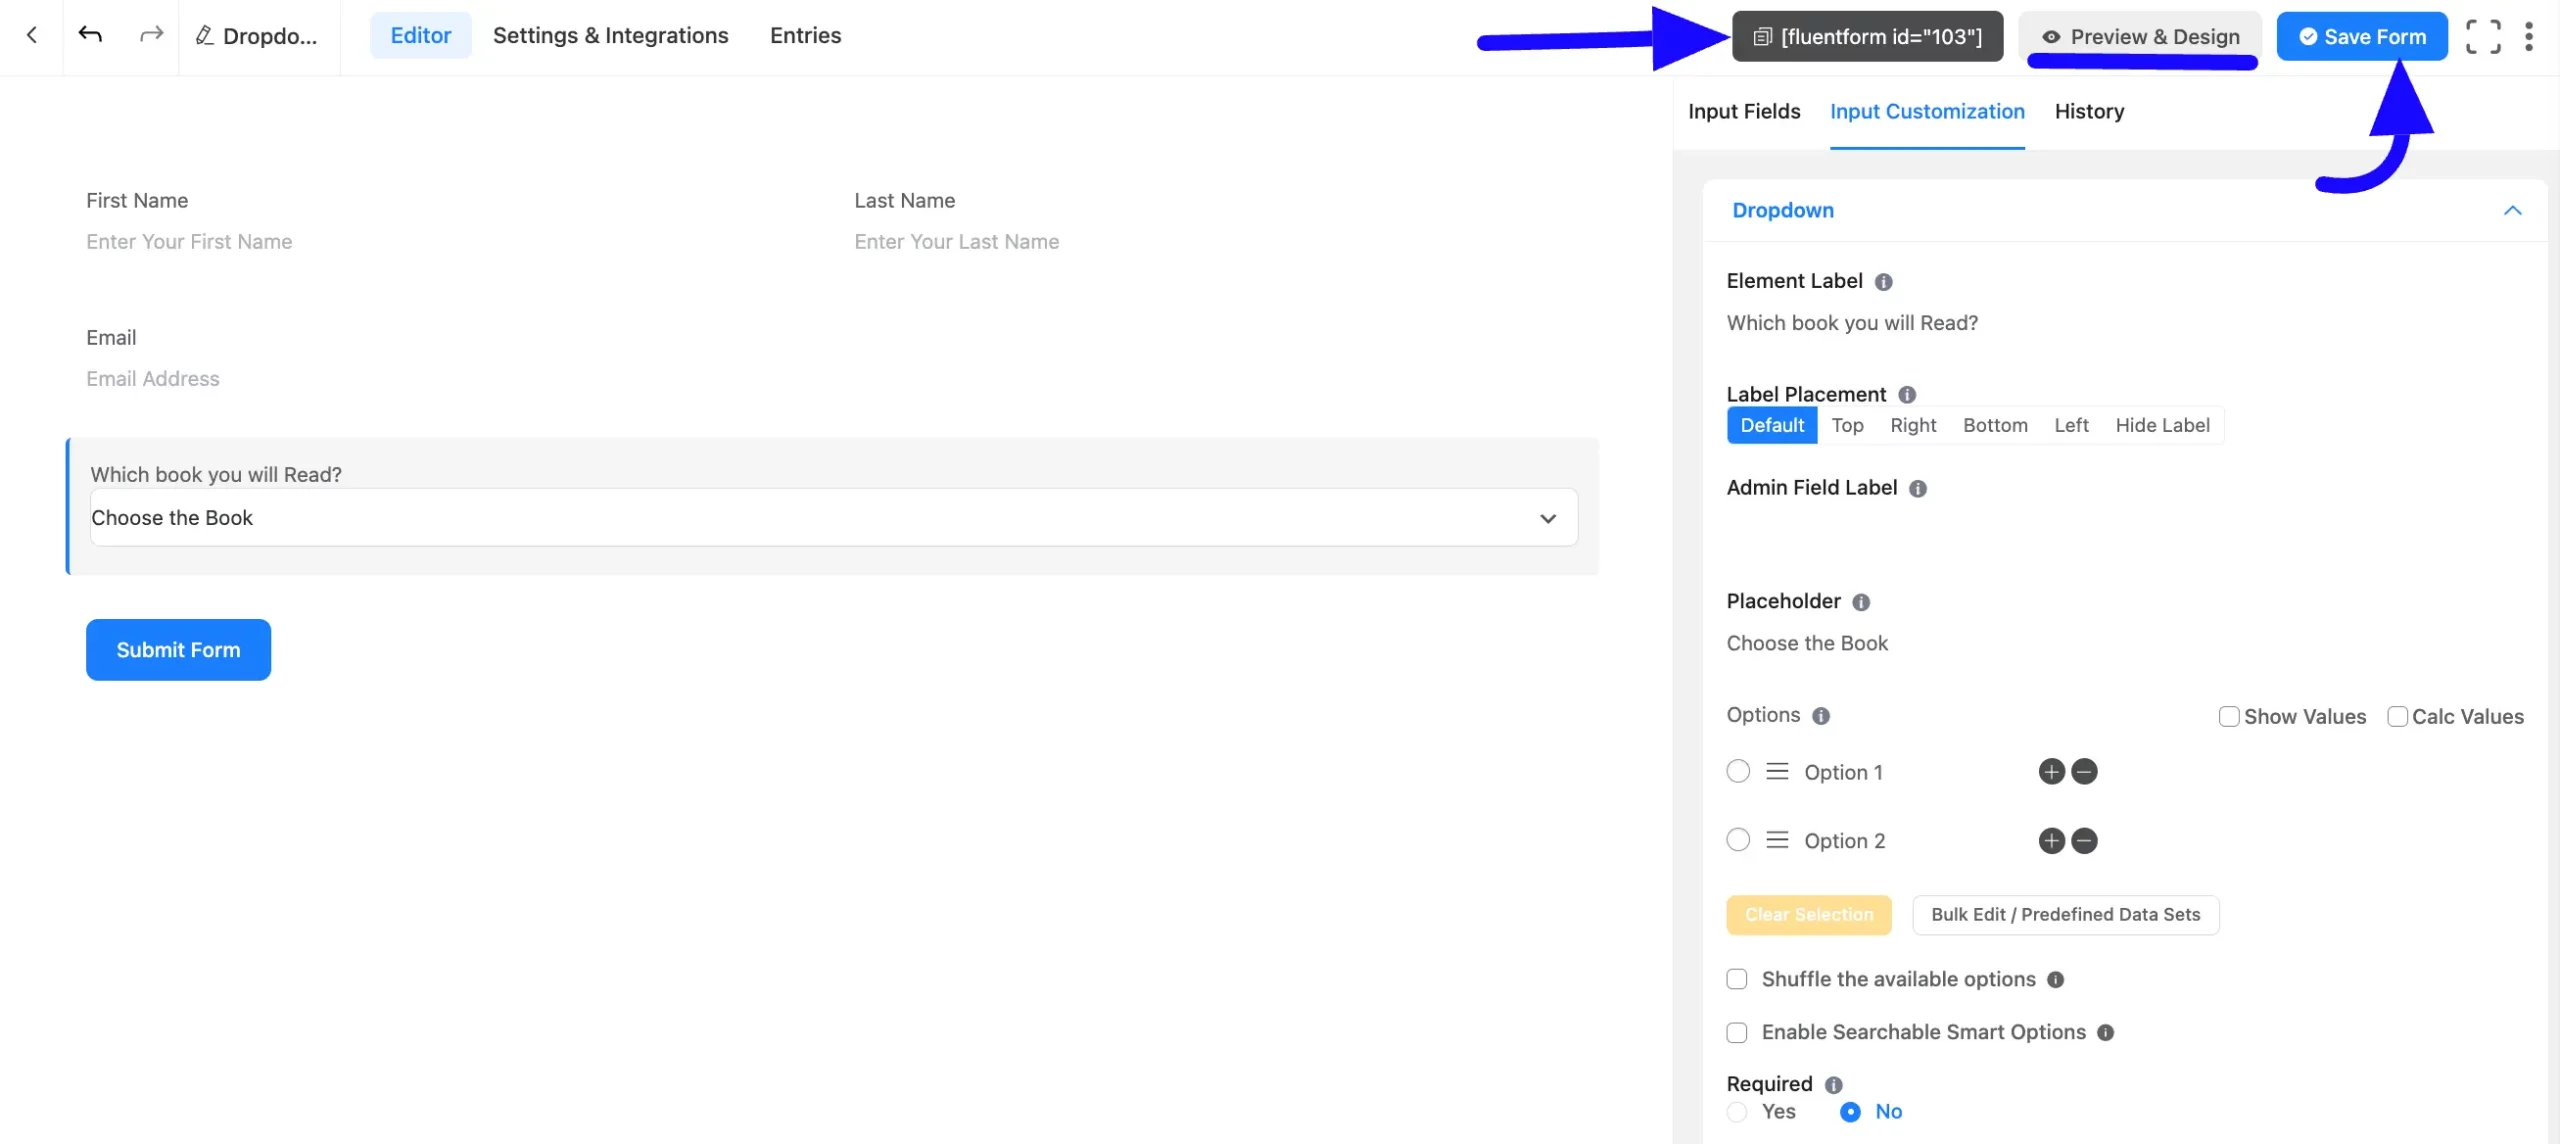Enable Show Values checkbox

[2228, 717]
